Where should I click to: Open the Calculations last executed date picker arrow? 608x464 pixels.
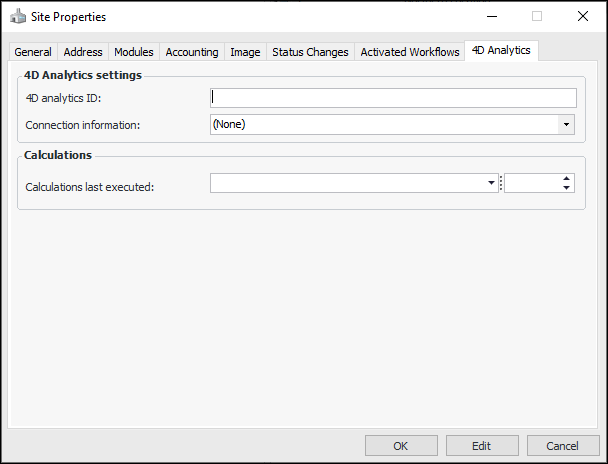(x=491, y=183)
